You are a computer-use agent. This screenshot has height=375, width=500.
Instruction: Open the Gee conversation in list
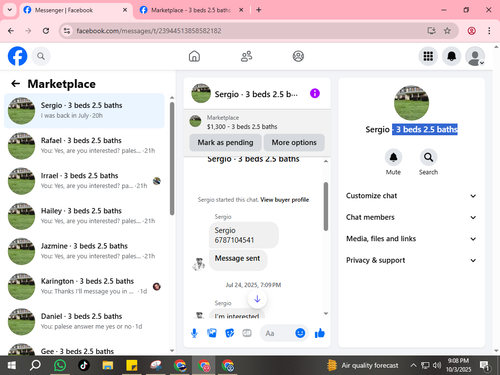pos(84,348)
